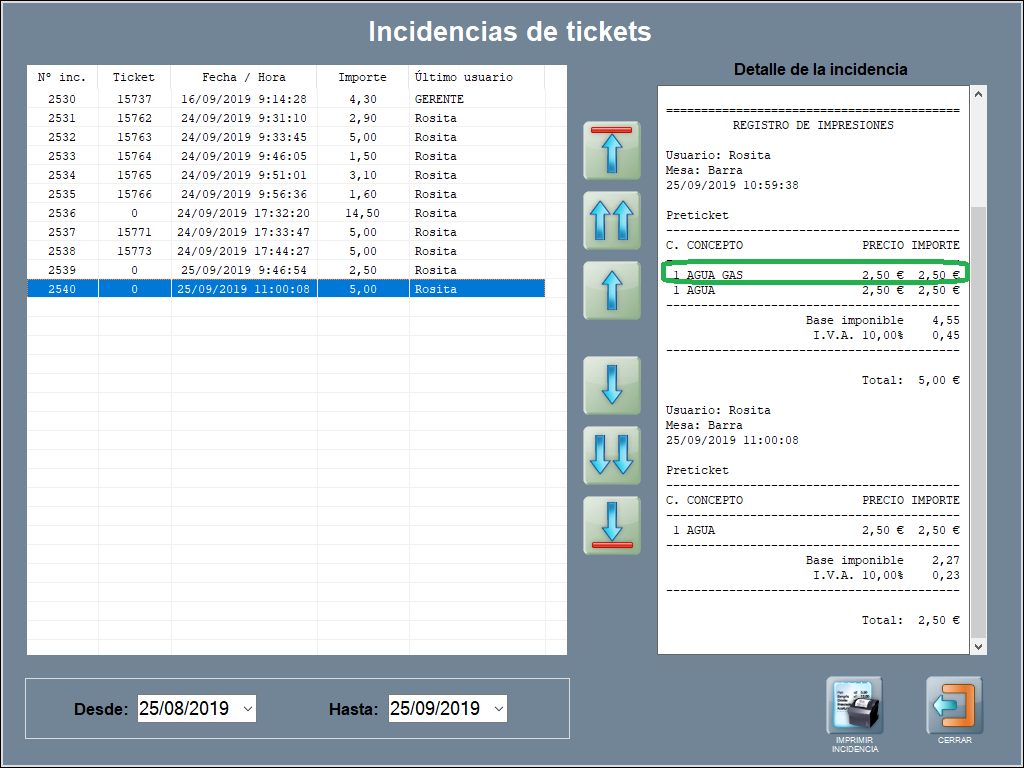Screen dimensions: 1024x768
Task: Open the Desde date dropdown
Action: click(248, 709)
